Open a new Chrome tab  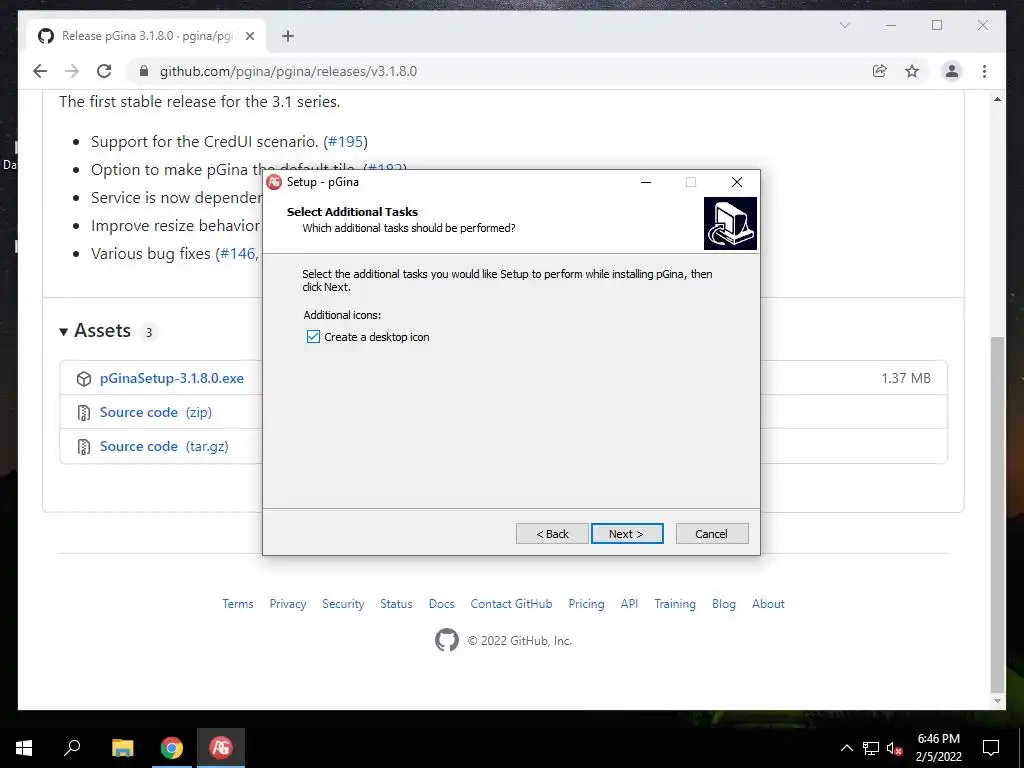tap(288, 36)
